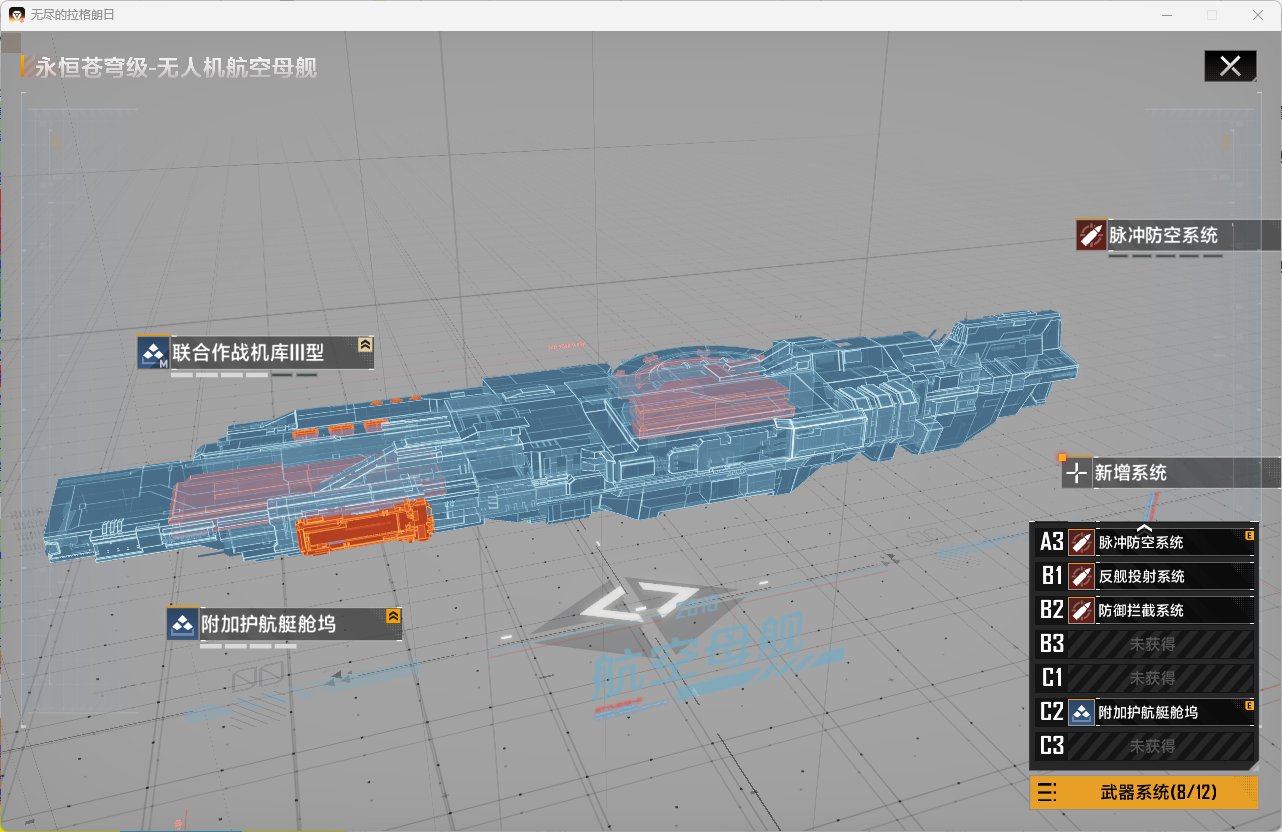Click the 附加护航艇舱坞 dock icon on the ship label
Viewport: 1282px width, 832px height.
182,625
